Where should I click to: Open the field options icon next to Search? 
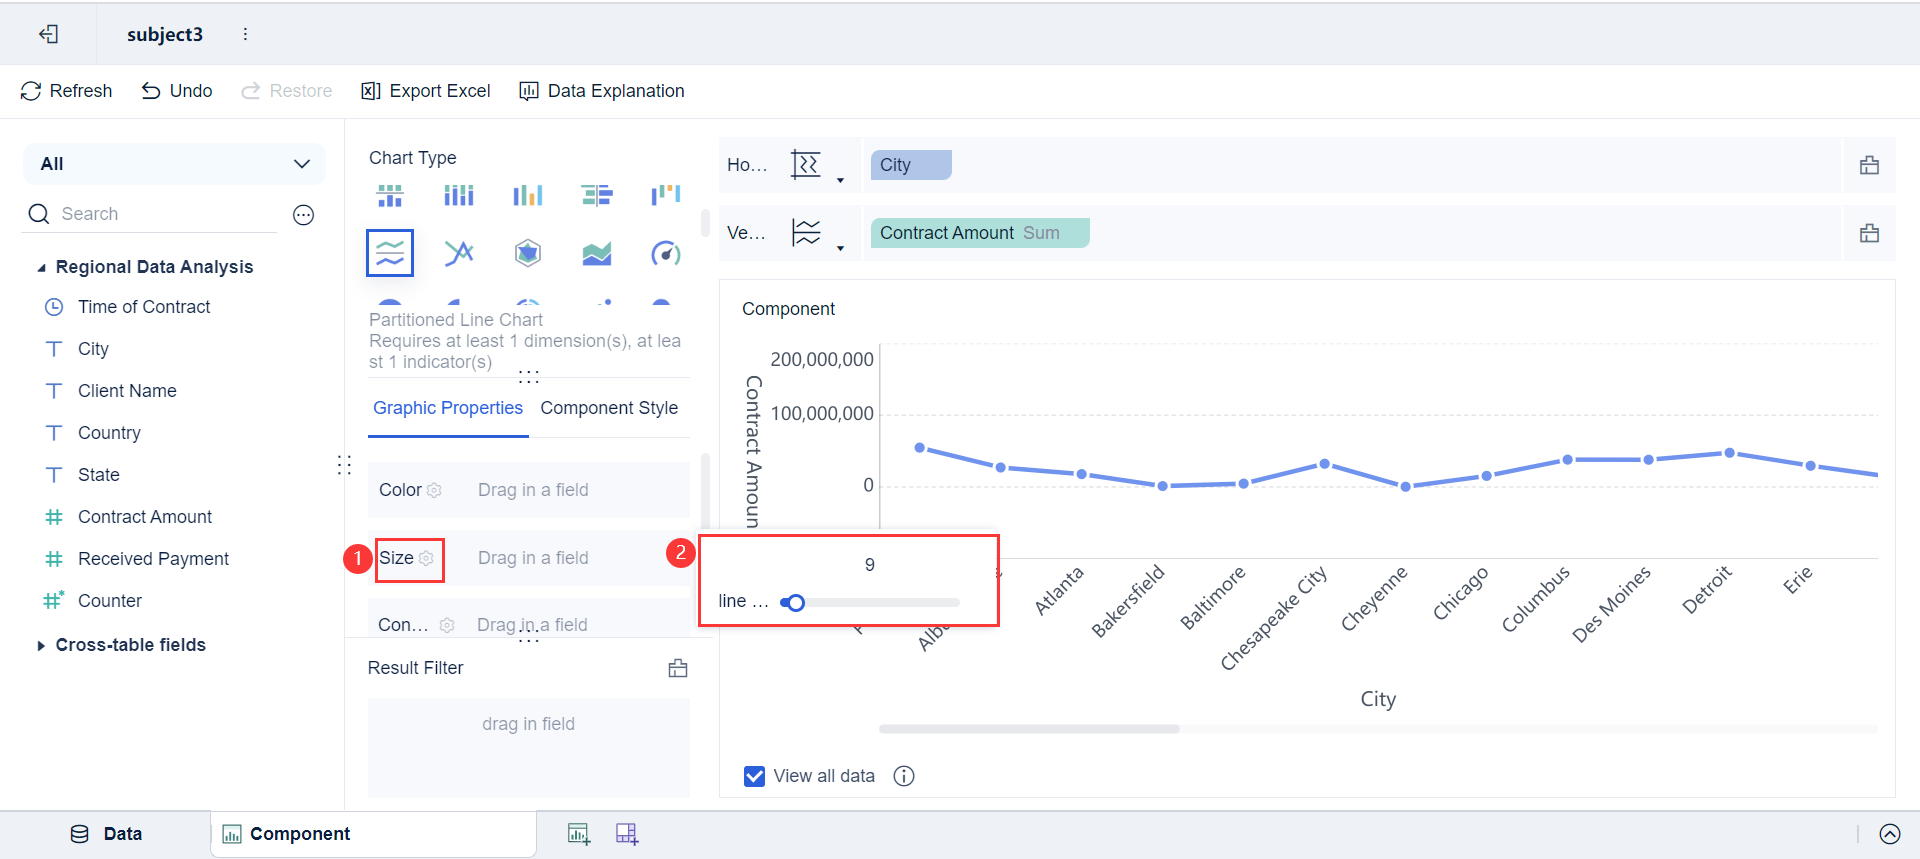click(304, 214)
